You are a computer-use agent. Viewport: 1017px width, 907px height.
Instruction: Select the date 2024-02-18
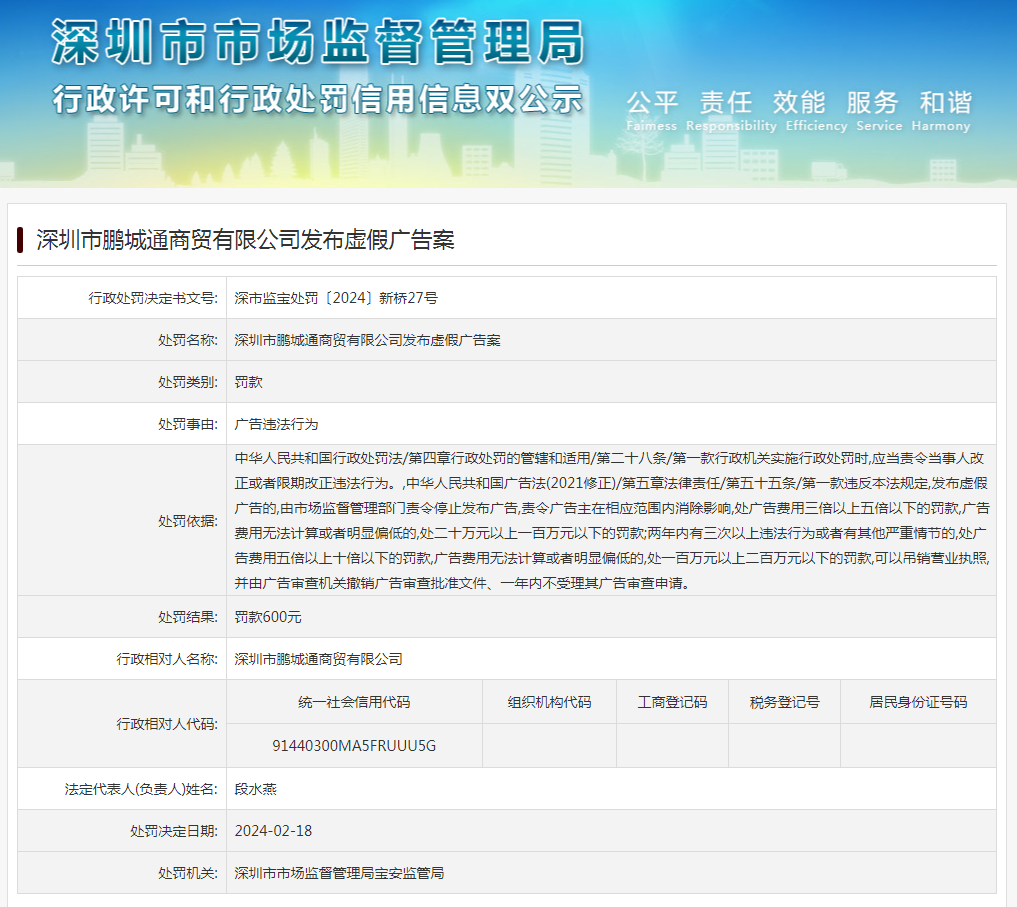click(273, 831)
